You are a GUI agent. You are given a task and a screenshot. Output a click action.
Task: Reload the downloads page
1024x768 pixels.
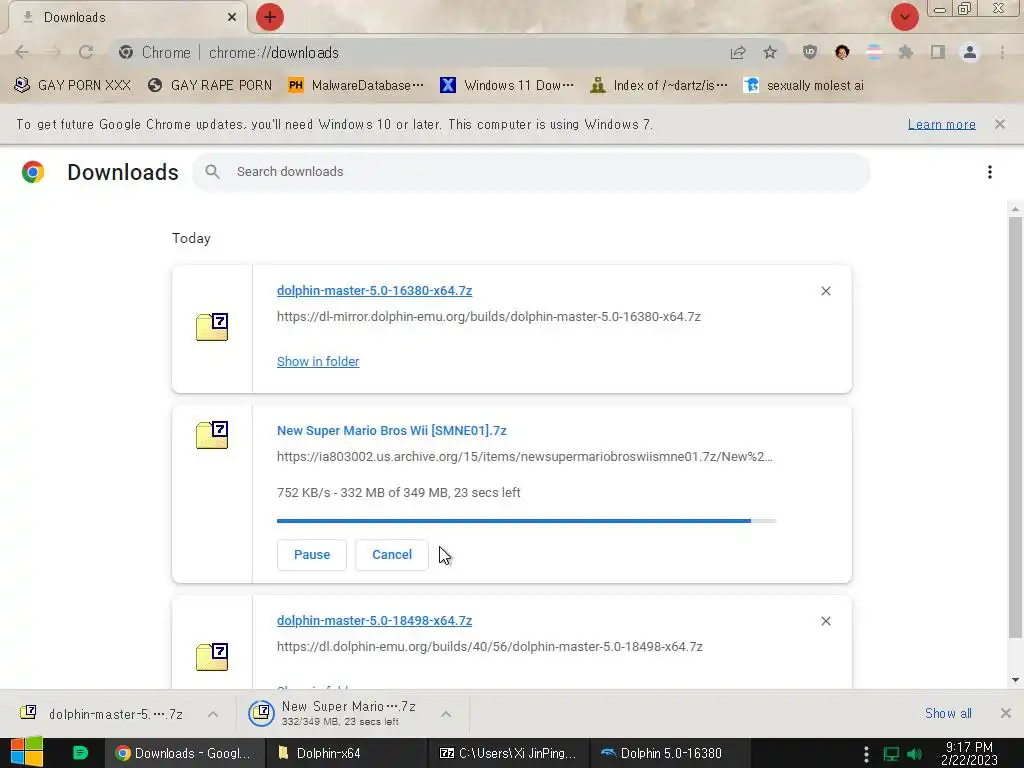[x=86, y=52]
